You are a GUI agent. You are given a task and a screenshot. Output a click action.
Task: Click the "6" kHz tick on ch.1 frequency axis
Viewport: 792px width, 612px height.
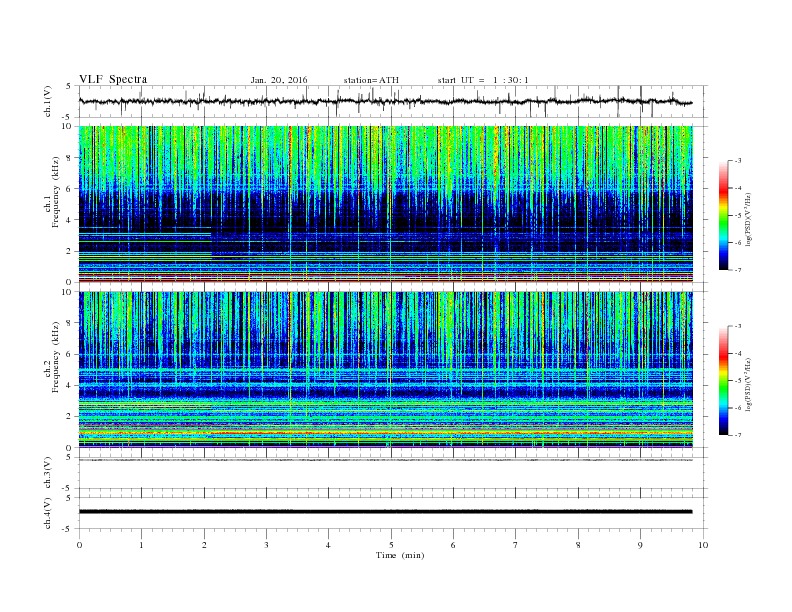[x=70, y=189]
